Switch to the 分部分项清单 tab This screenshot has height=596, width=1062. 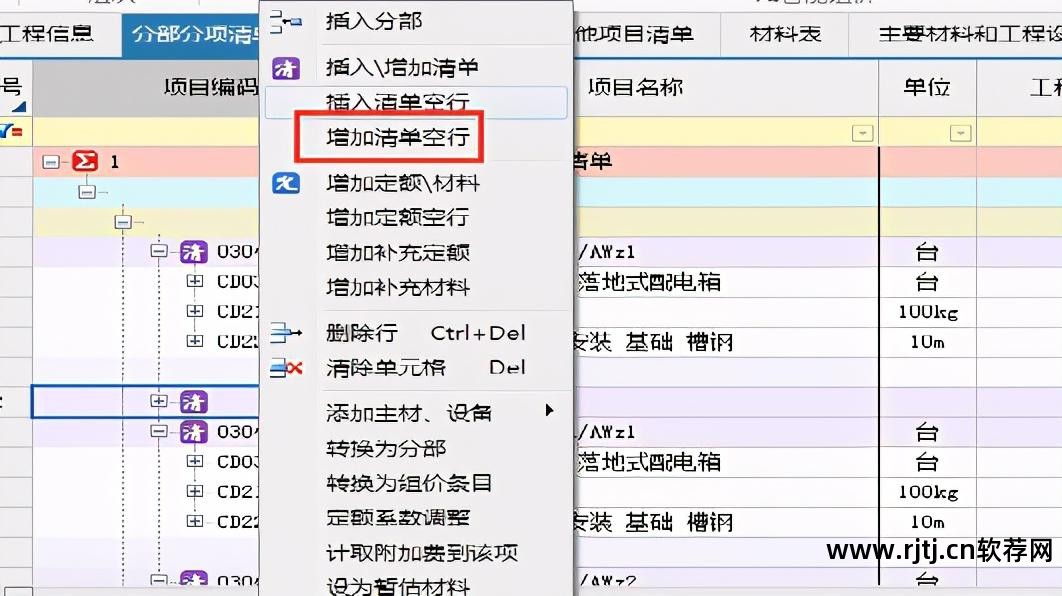(x=191, y=35)
